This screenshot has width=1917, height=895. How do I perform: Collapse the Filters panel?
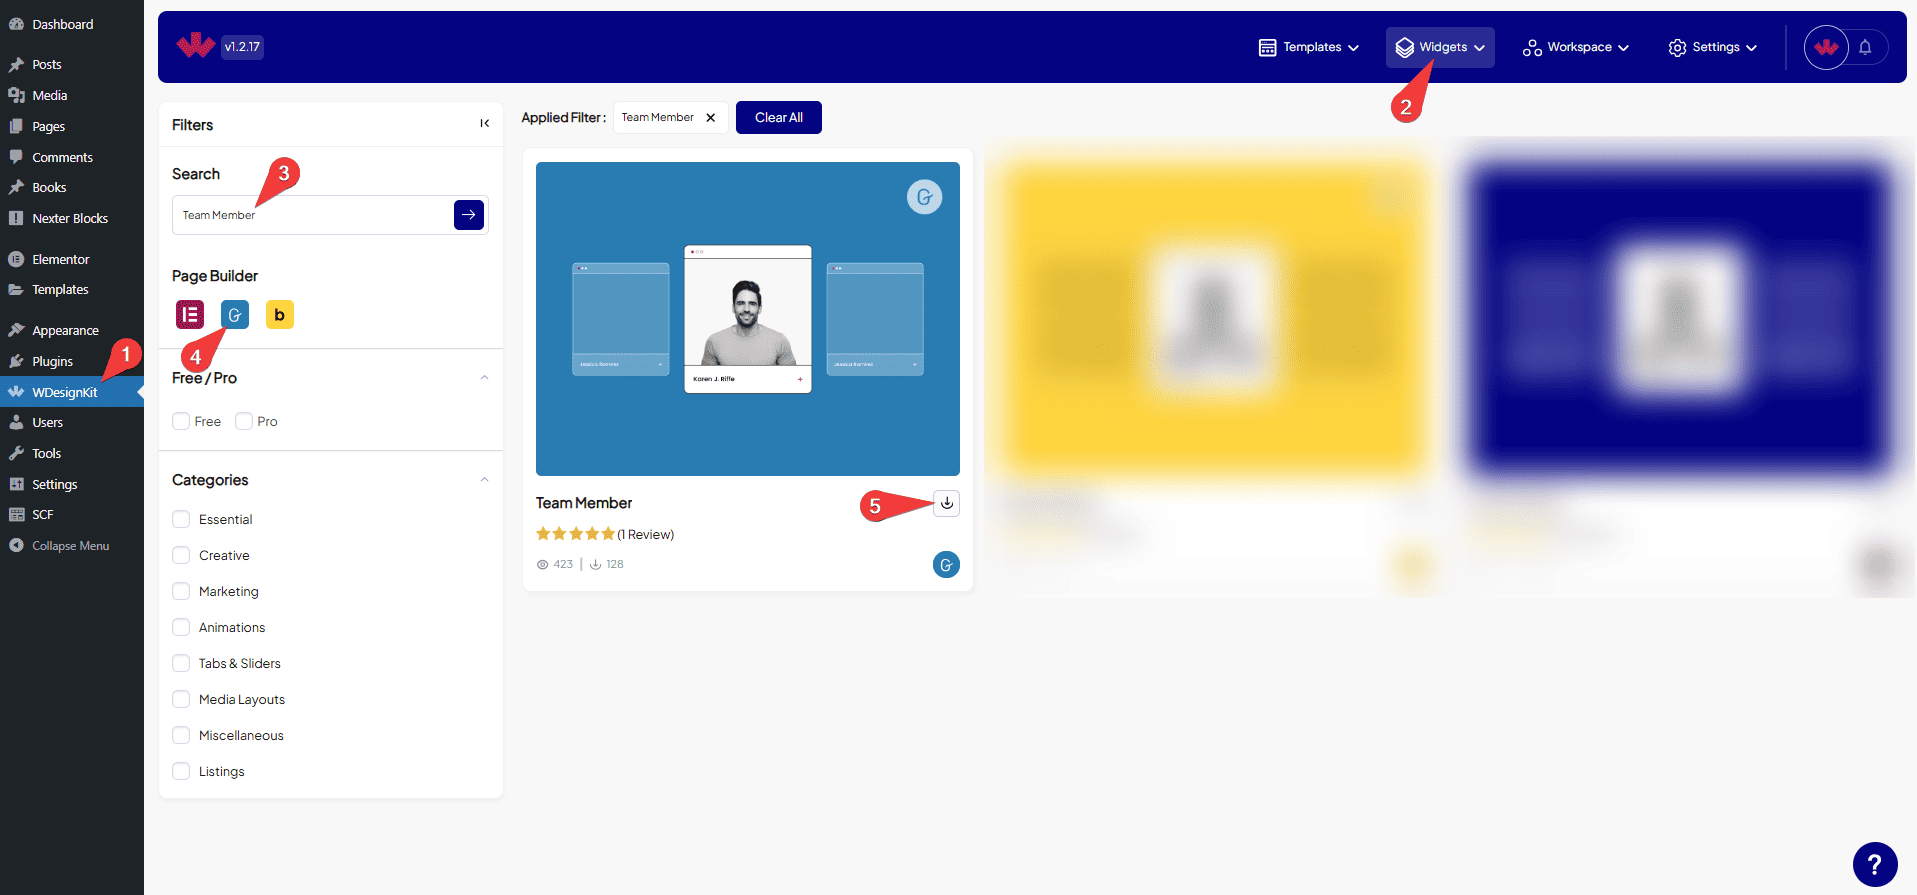tap(484, 123)
